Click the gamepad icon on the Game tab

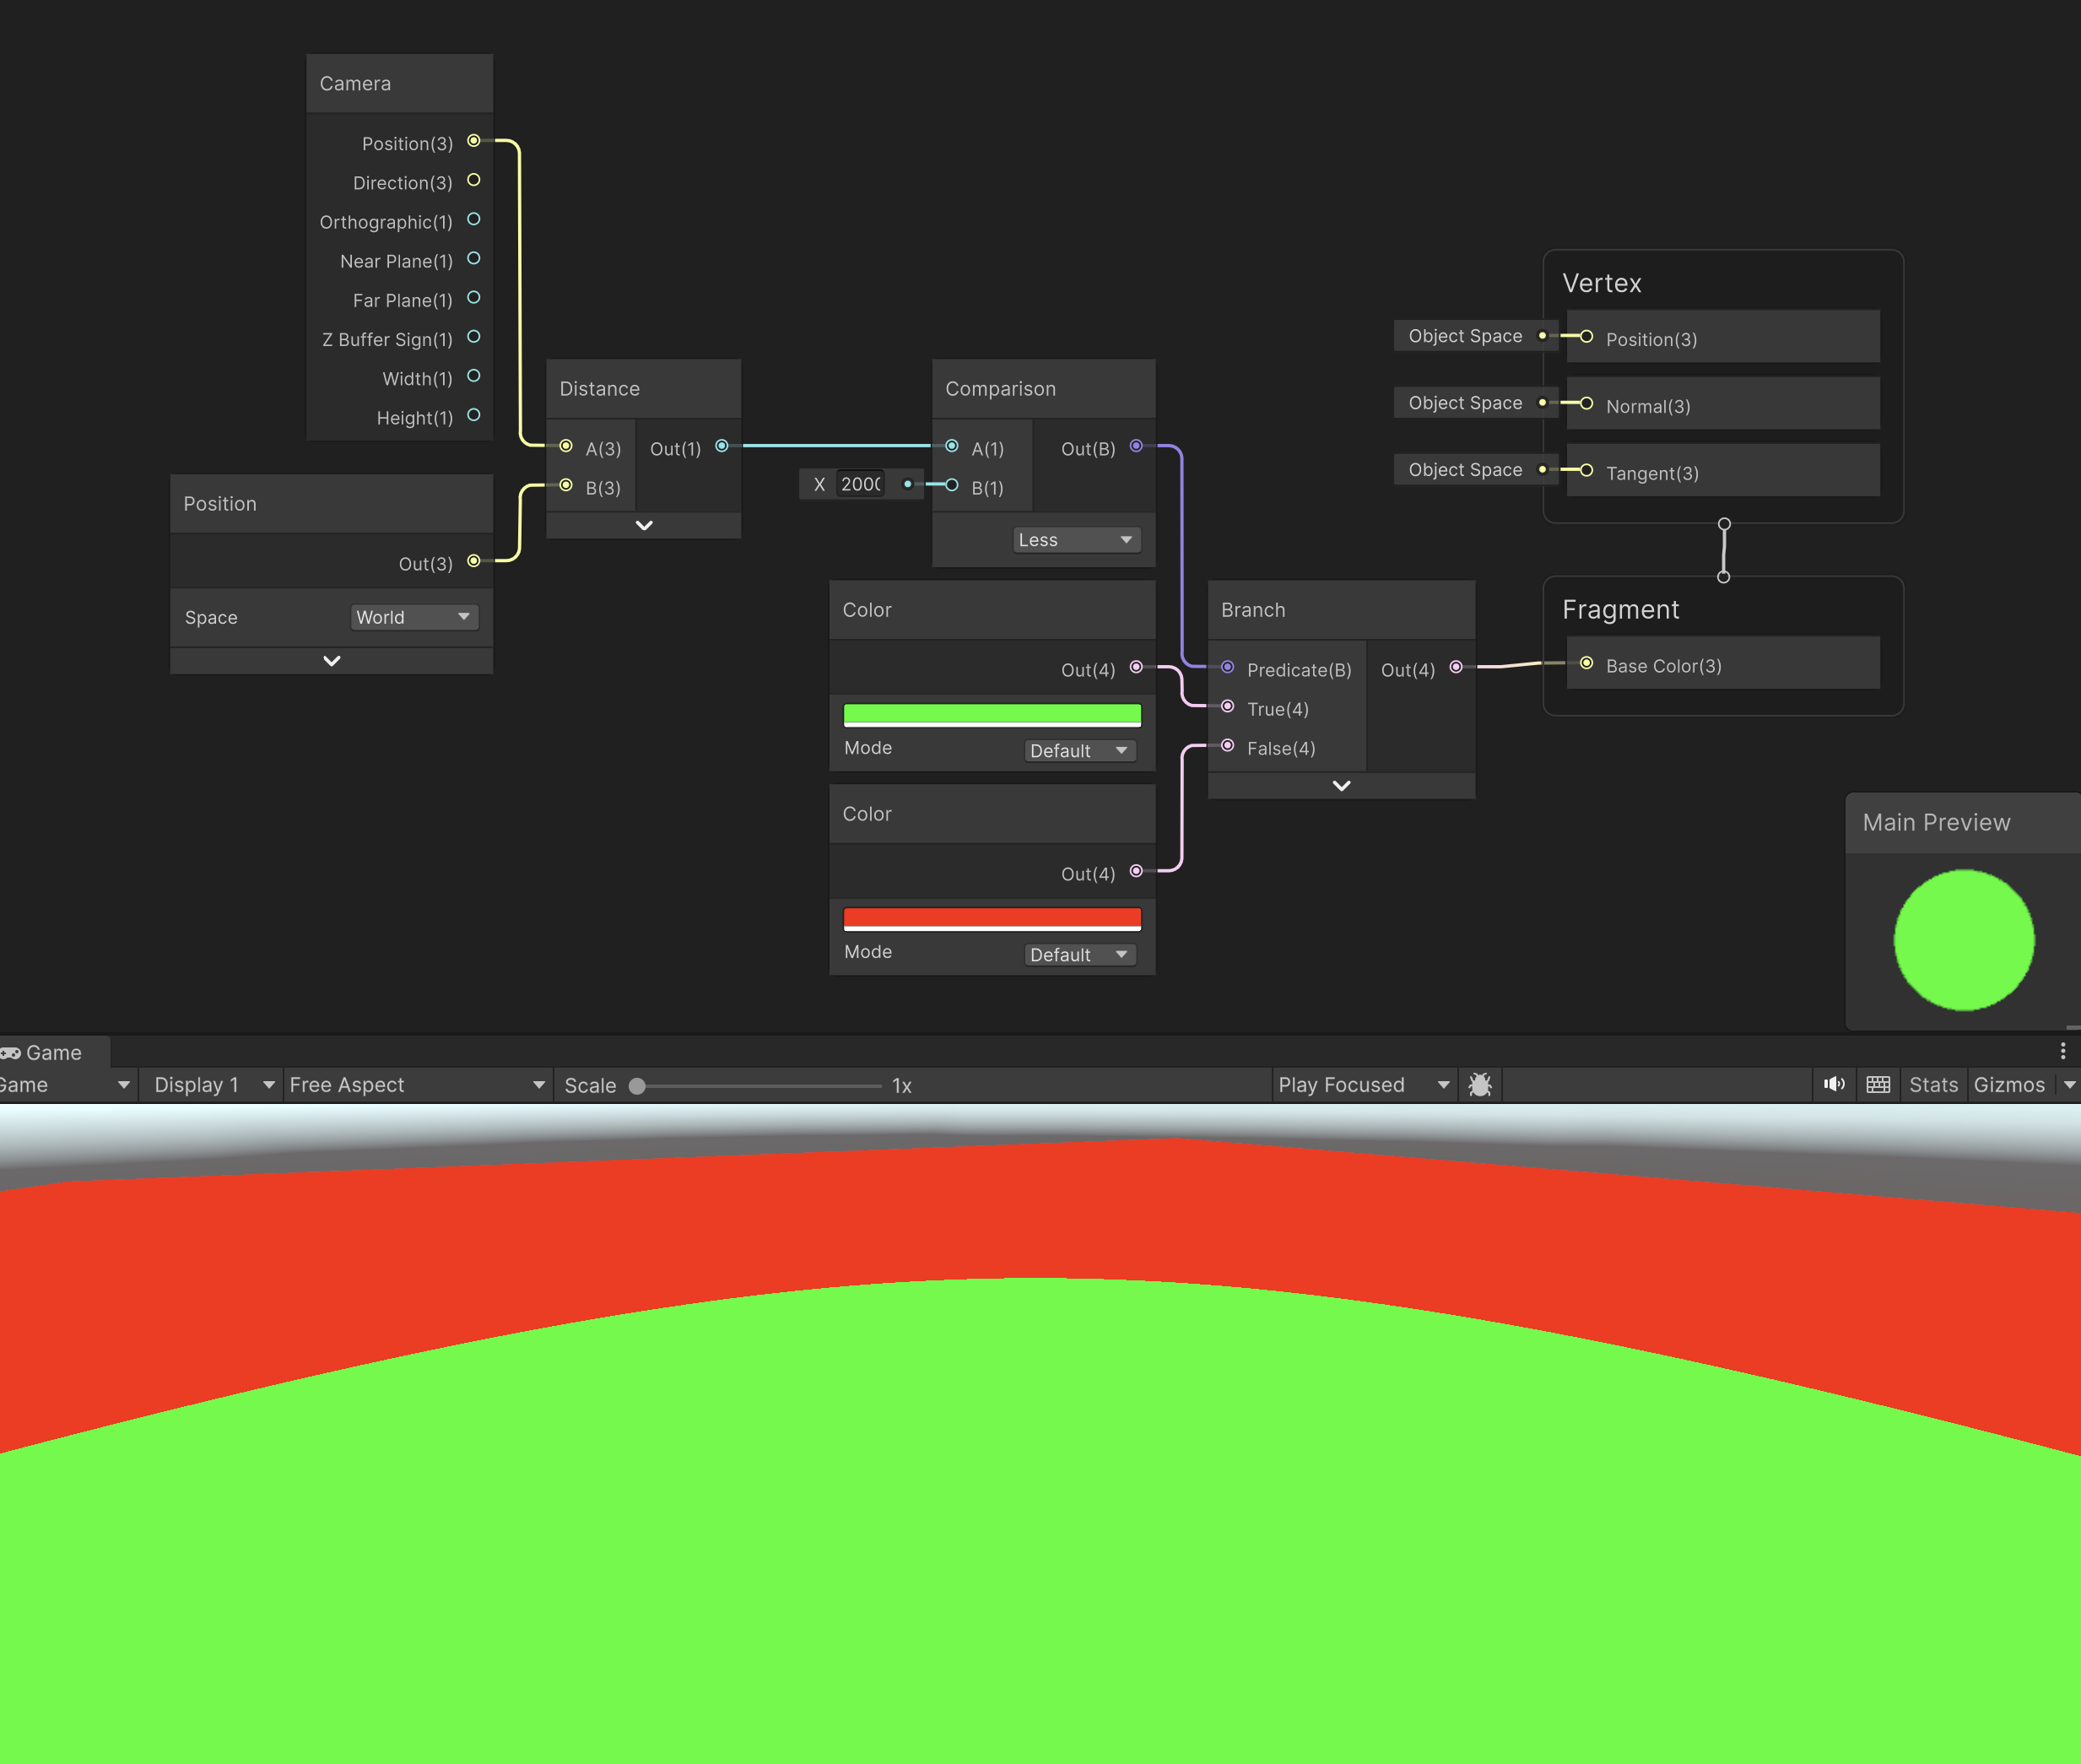point(11,1052)
